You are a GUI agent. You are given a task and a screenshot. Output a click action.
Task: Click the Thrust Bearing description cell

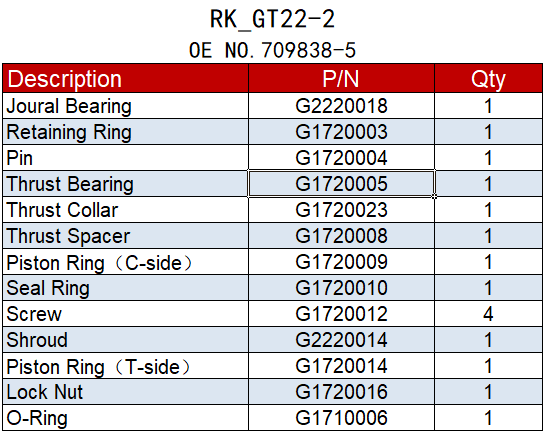[126, 184]
